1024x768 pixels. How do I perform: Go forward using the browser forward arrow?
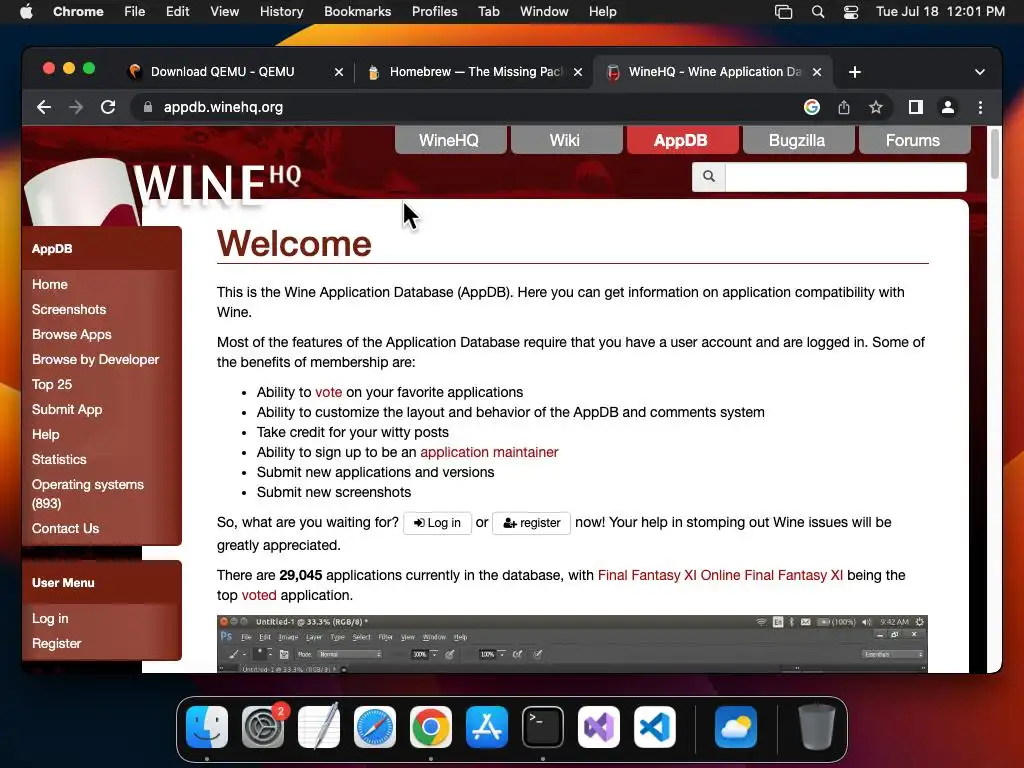(x=76, y=107)
